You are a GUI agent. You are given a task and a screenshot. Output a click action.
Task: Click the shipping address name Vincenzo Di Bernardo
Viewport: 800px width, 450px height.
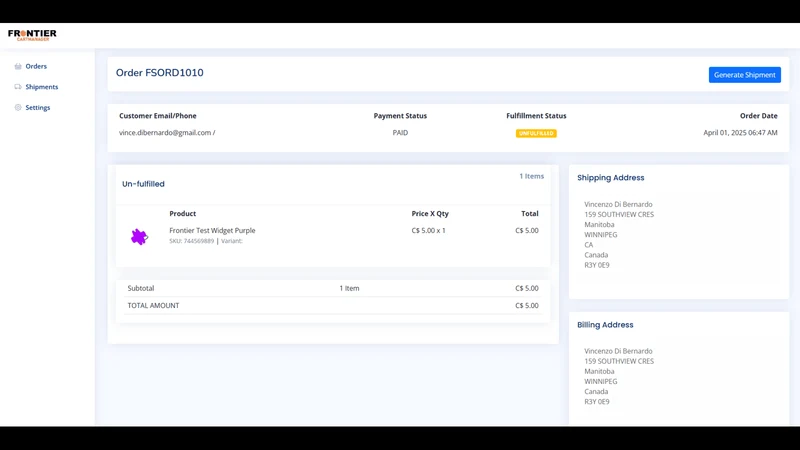pos(618,204)
